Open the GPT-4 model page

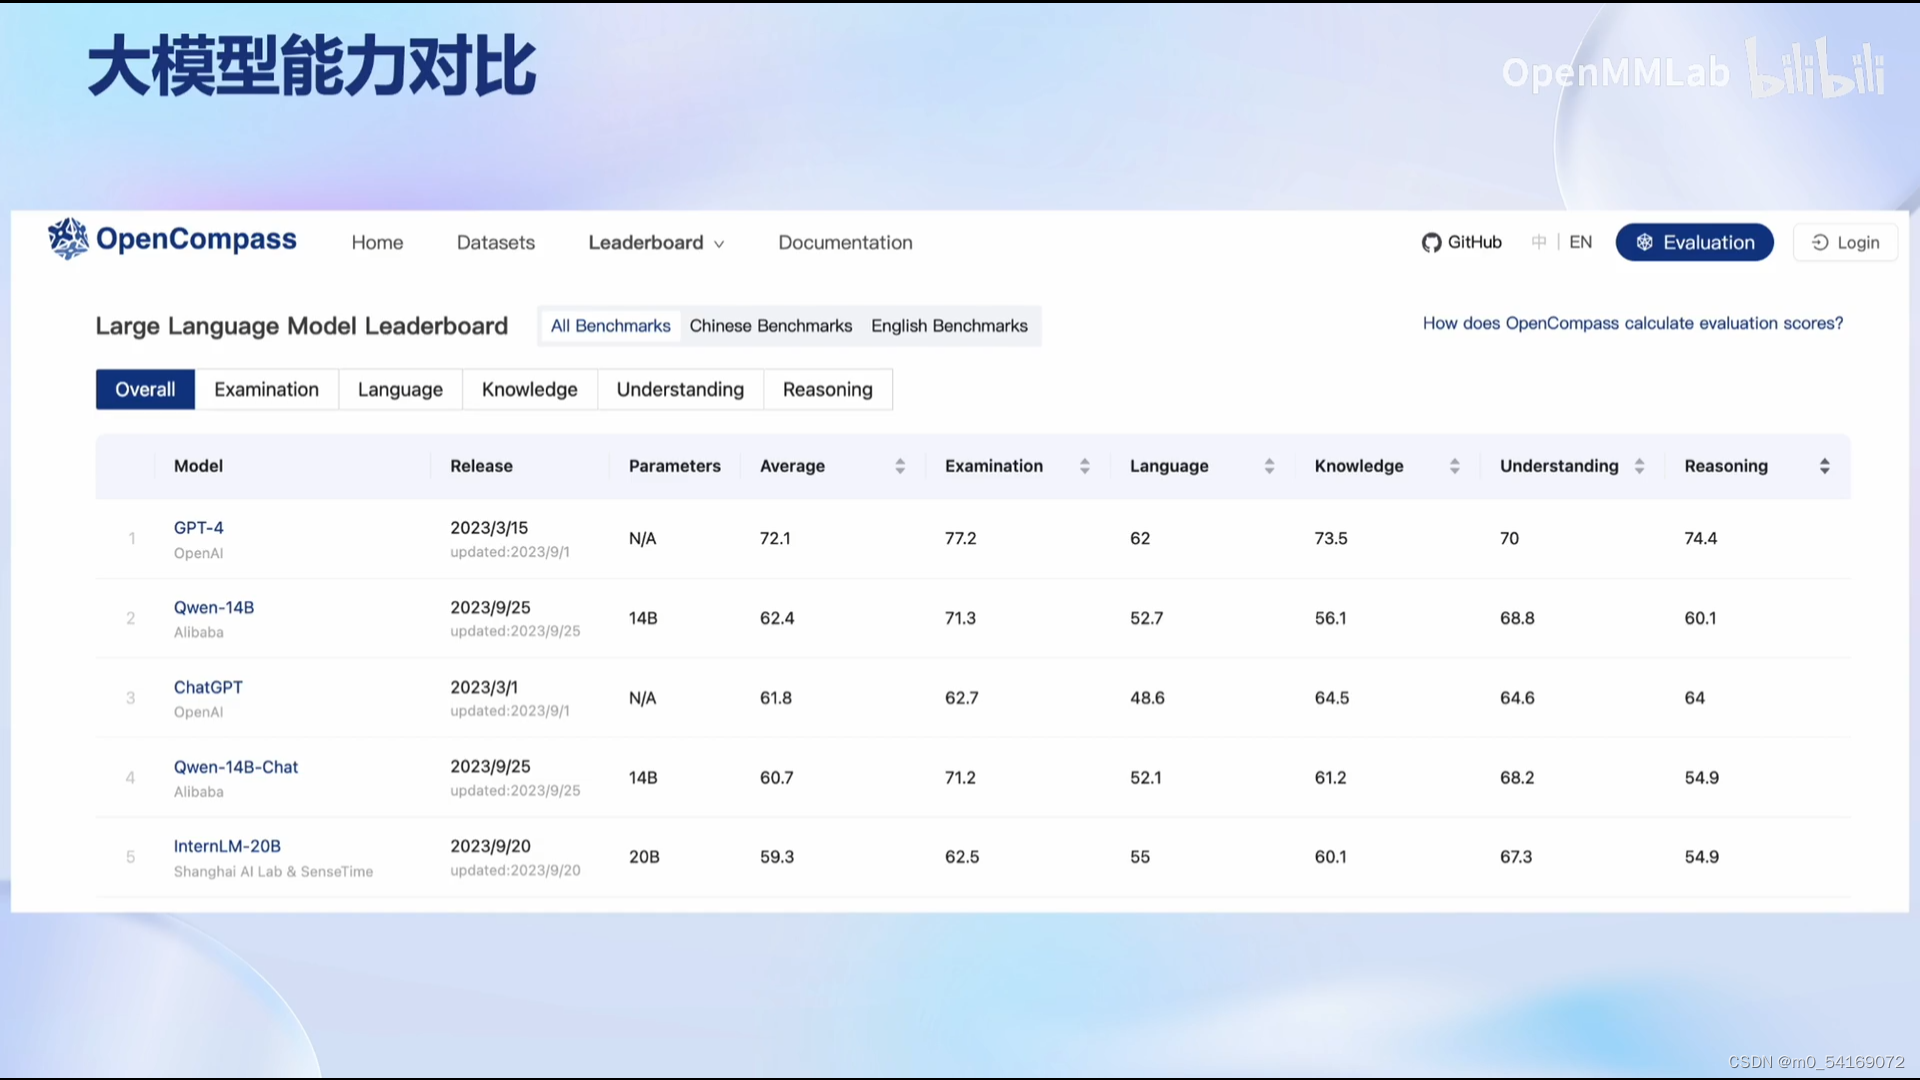click(198, 527)
